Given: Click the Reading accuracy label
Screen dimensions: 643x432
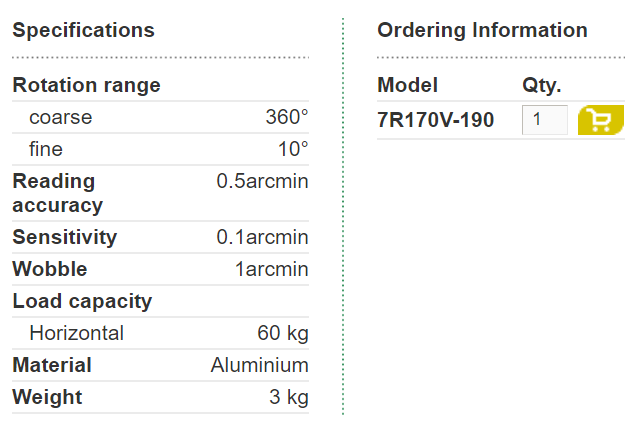Looking at the screenshot, I should pos(57,193).
